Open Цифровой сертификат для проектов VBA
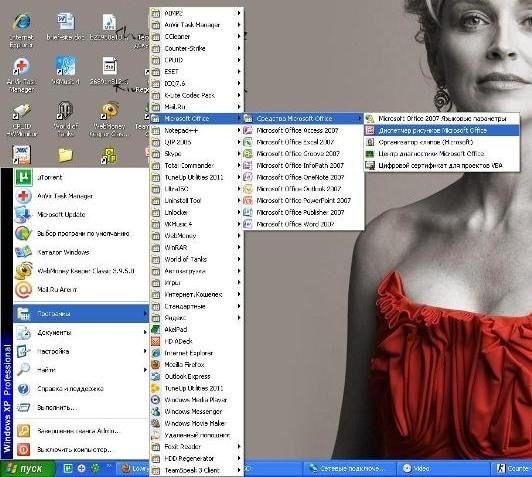 (442, 166)
